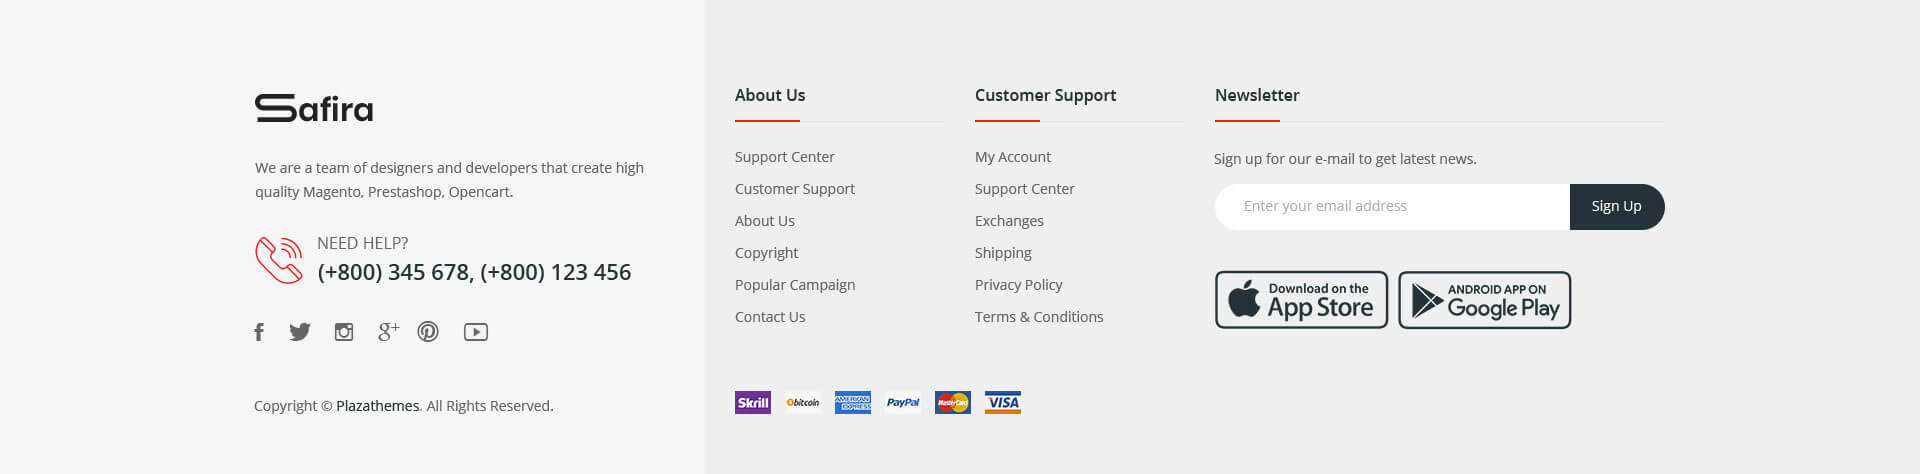Click the PayPal payment icon

tap(903, 403)
